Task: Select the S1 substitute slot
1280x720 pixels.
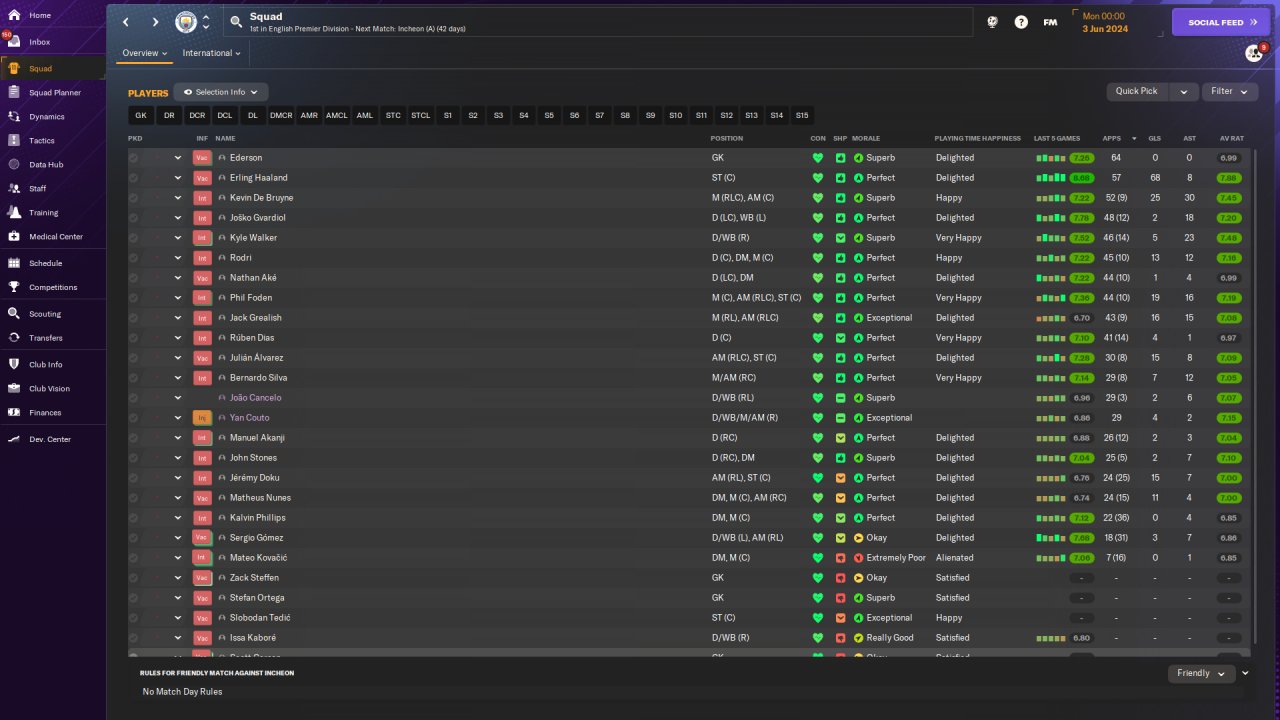Action: click(x=448, y=115)
